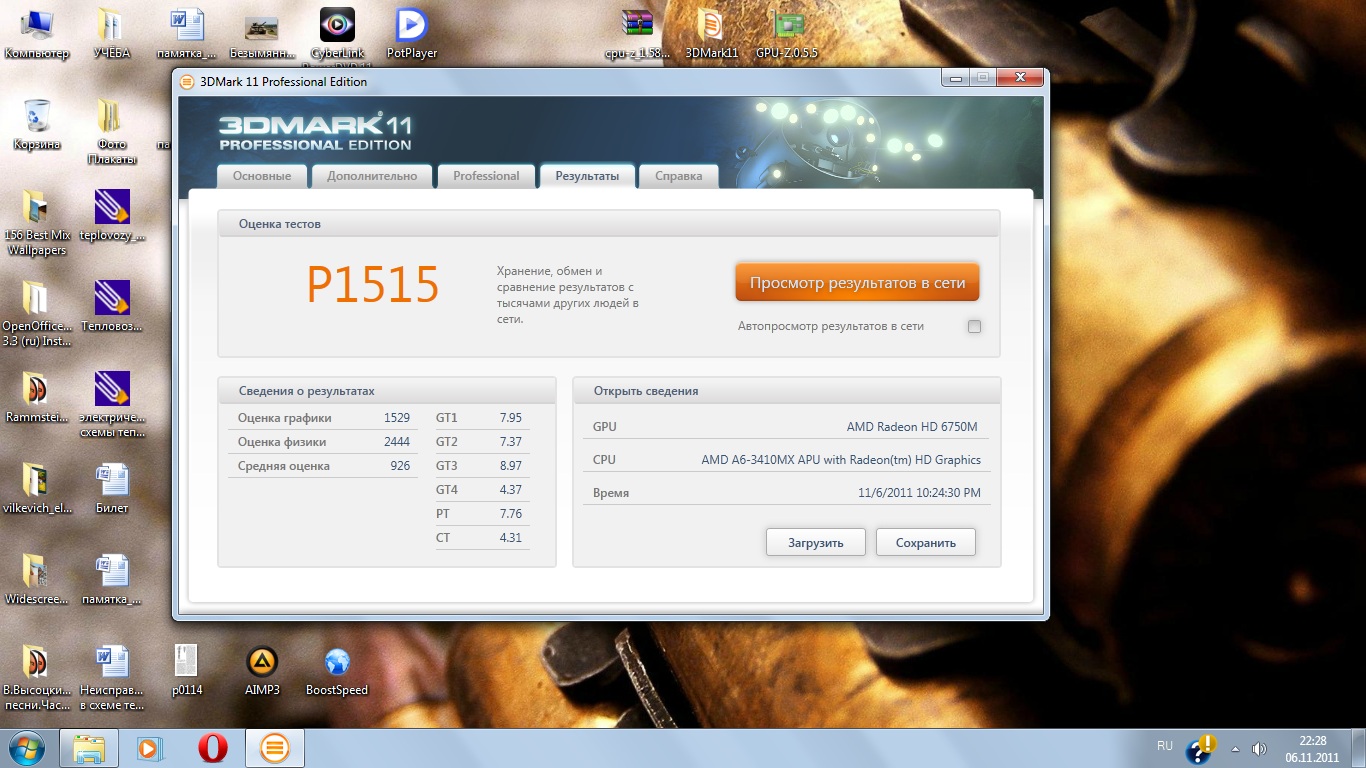Click the Оценка графики score 1529
The image size is (1366, 768).
[x=397, y=418]
